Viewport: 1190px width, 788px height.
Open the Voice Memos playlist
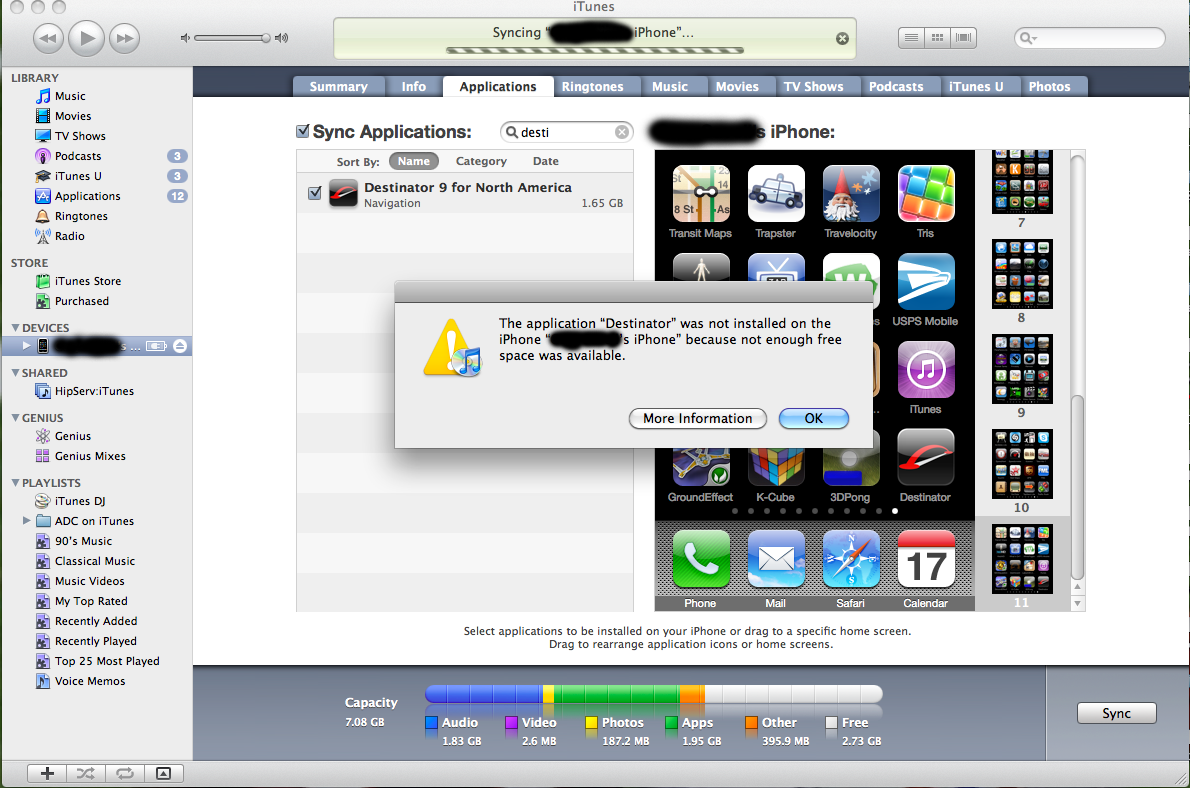click(90, 681)
